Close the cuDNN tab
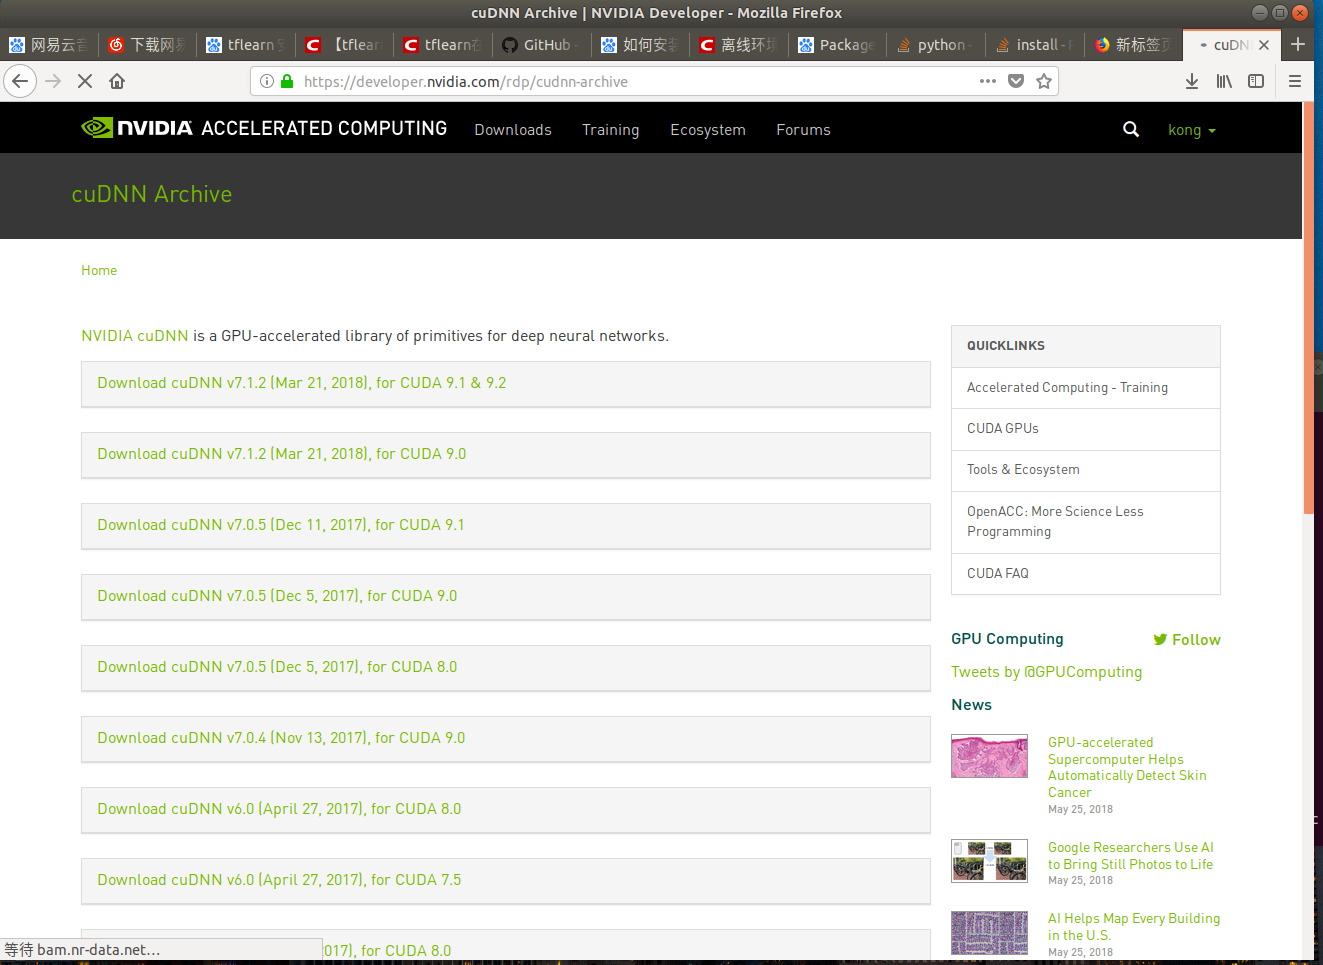This screenshot has width=1323, height=965. (1264, 45)
